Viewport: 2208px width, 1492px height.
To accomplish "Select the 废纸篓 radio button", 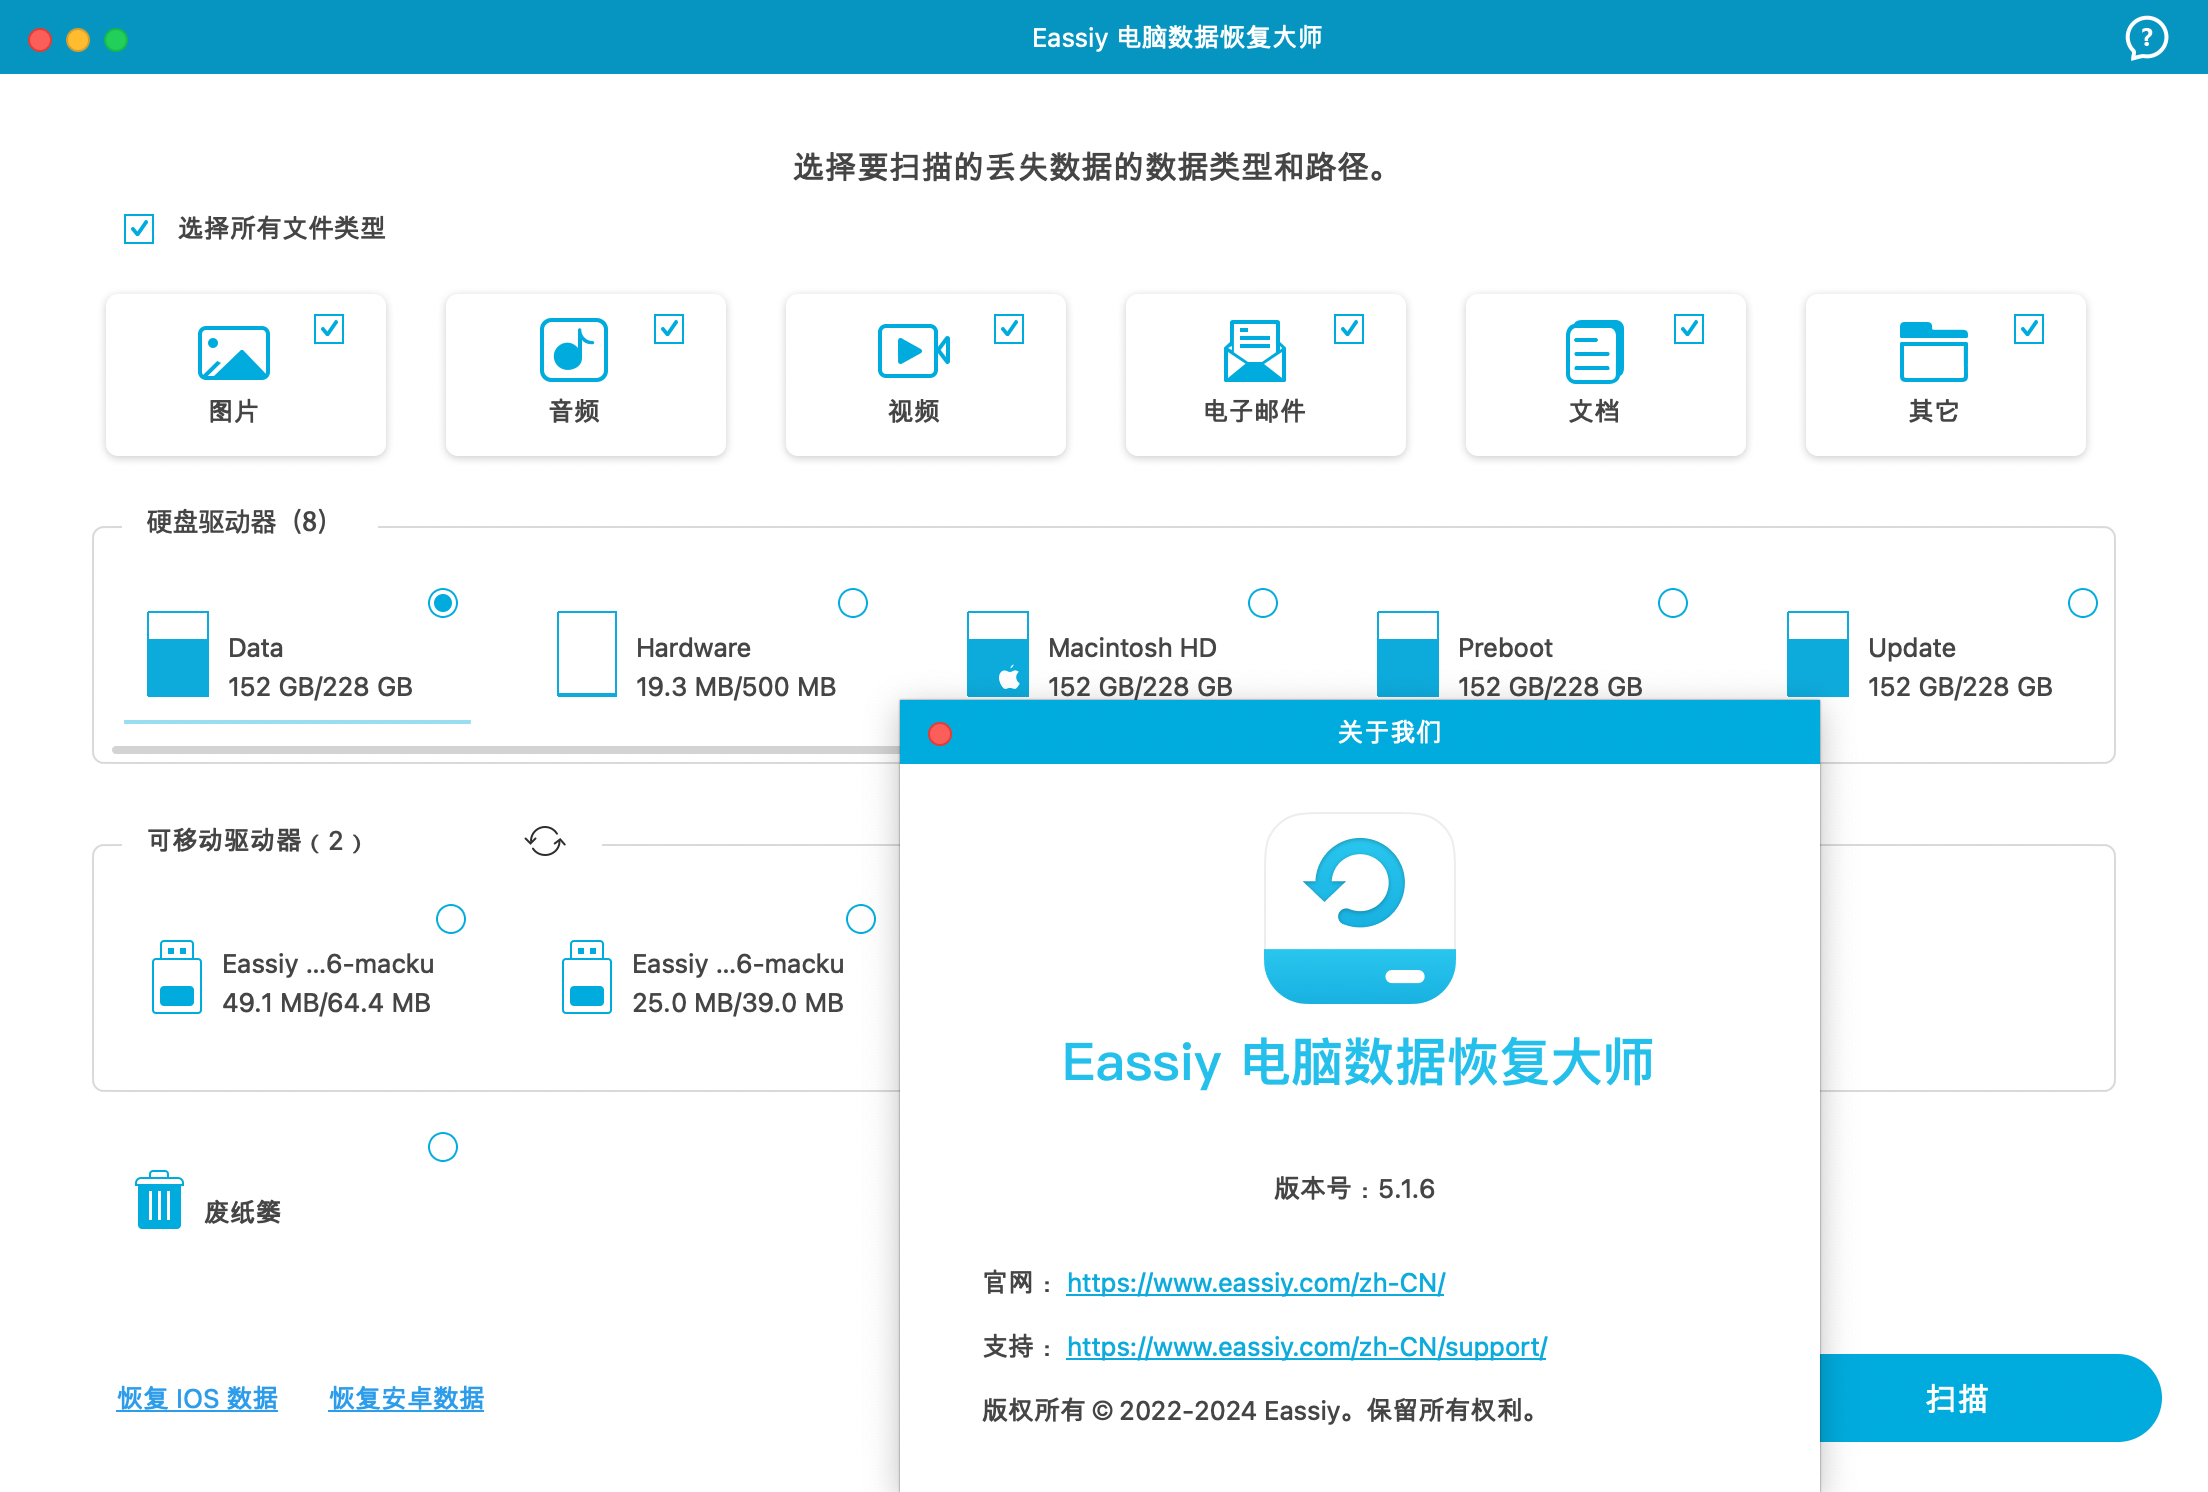I will coord(443,1147).
